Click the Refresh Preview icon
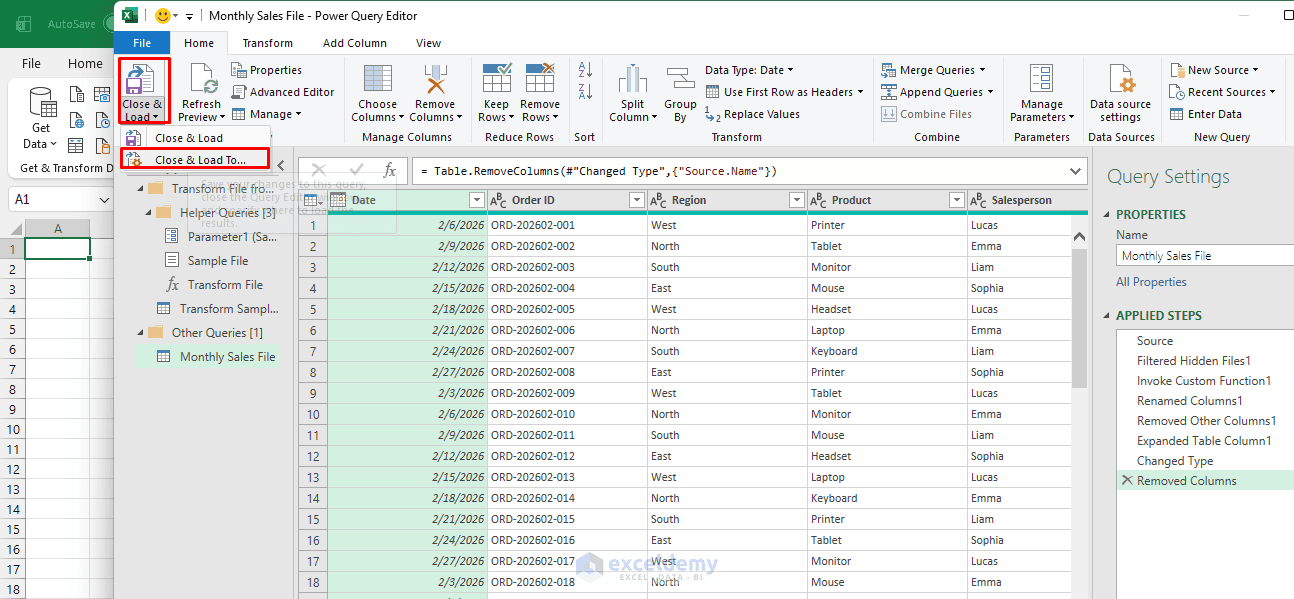 (202, 79)
